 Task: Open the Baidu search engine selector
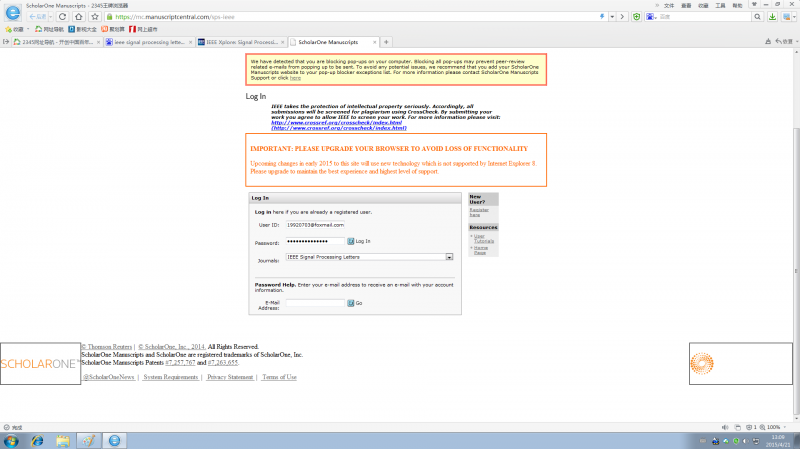click(651, 17)
